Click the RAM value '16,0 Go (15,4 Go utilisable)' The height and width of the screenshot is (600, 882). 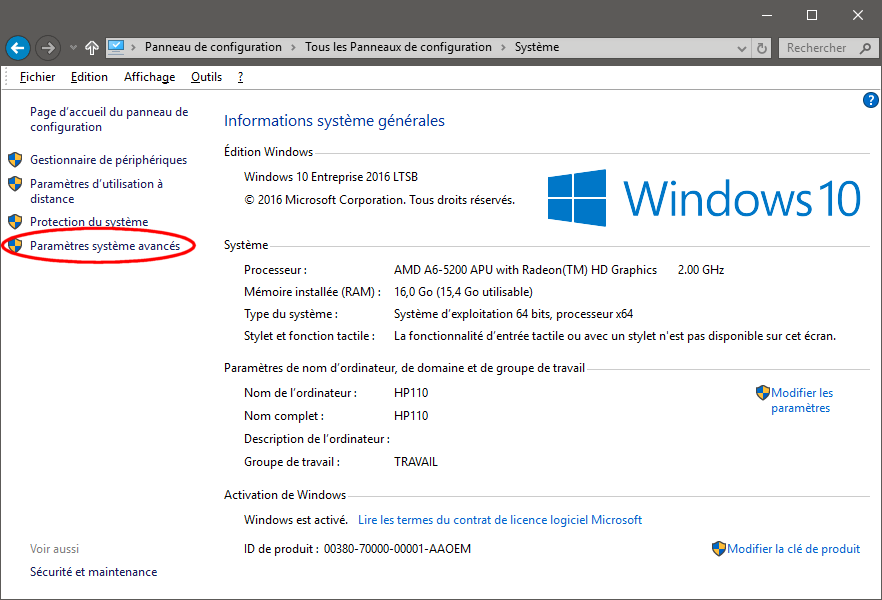[x=463, y=292]
